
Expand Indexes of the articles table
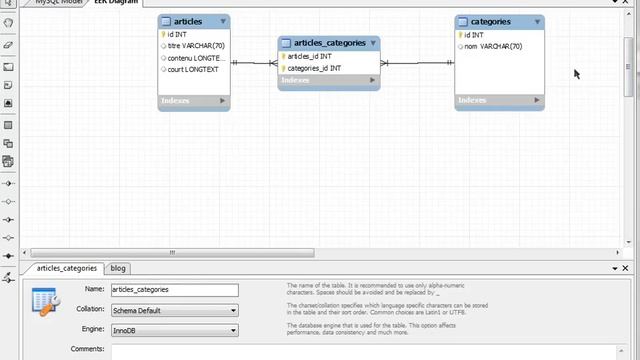[x=222, y=100]
